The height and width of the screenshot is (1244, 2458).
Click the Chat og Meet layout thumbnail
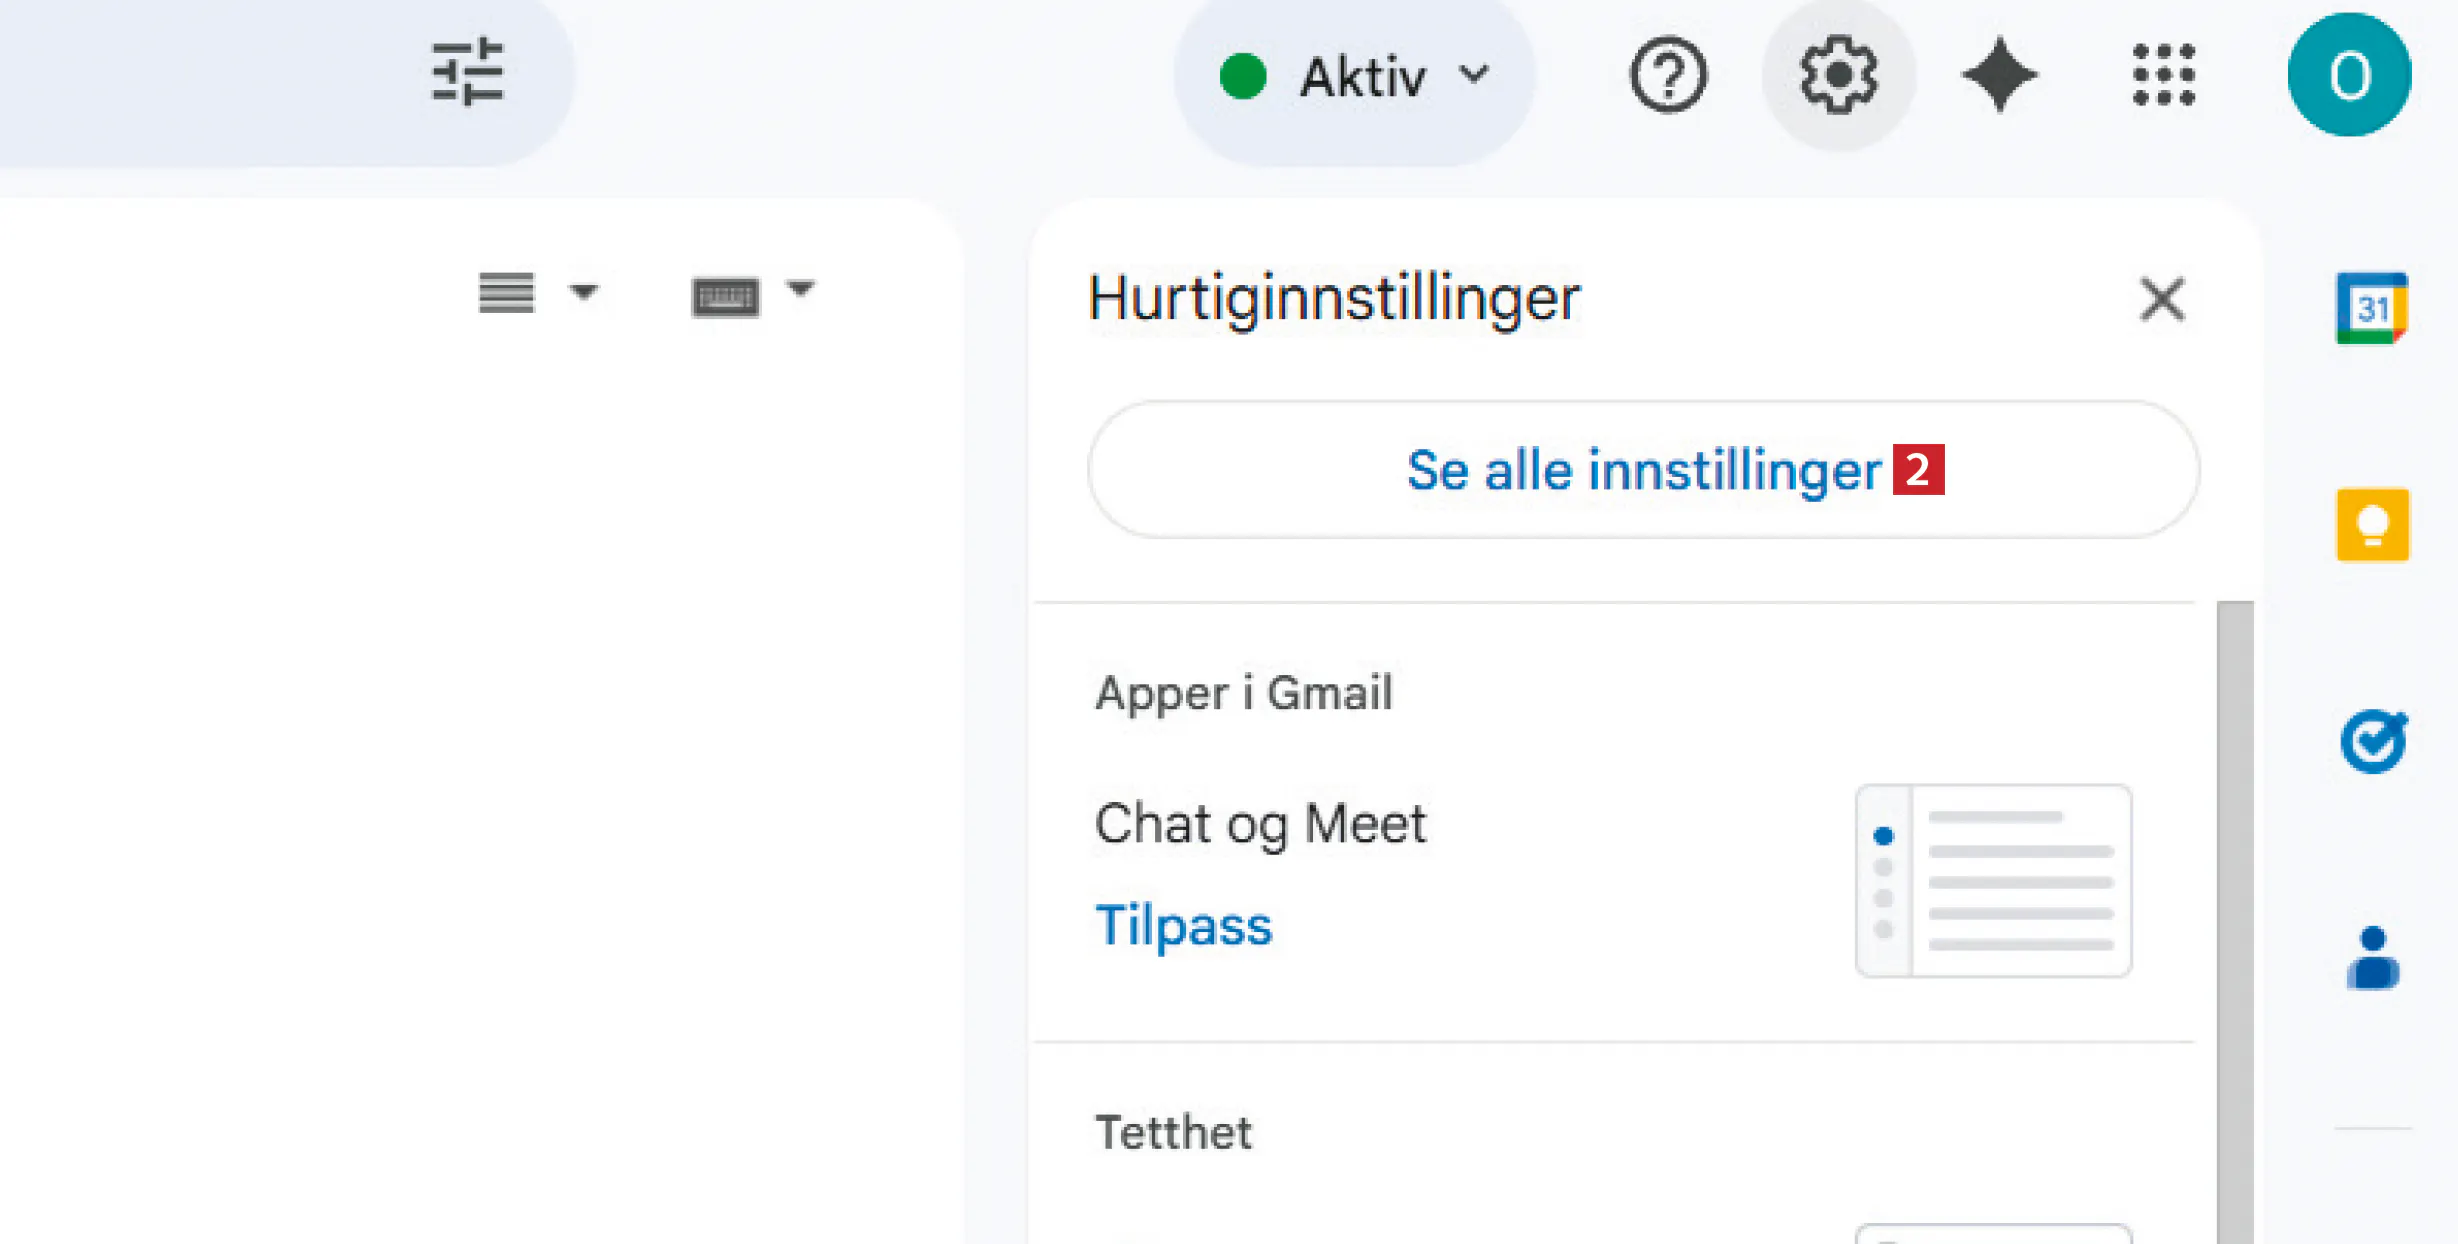[x=1993, y=880]
